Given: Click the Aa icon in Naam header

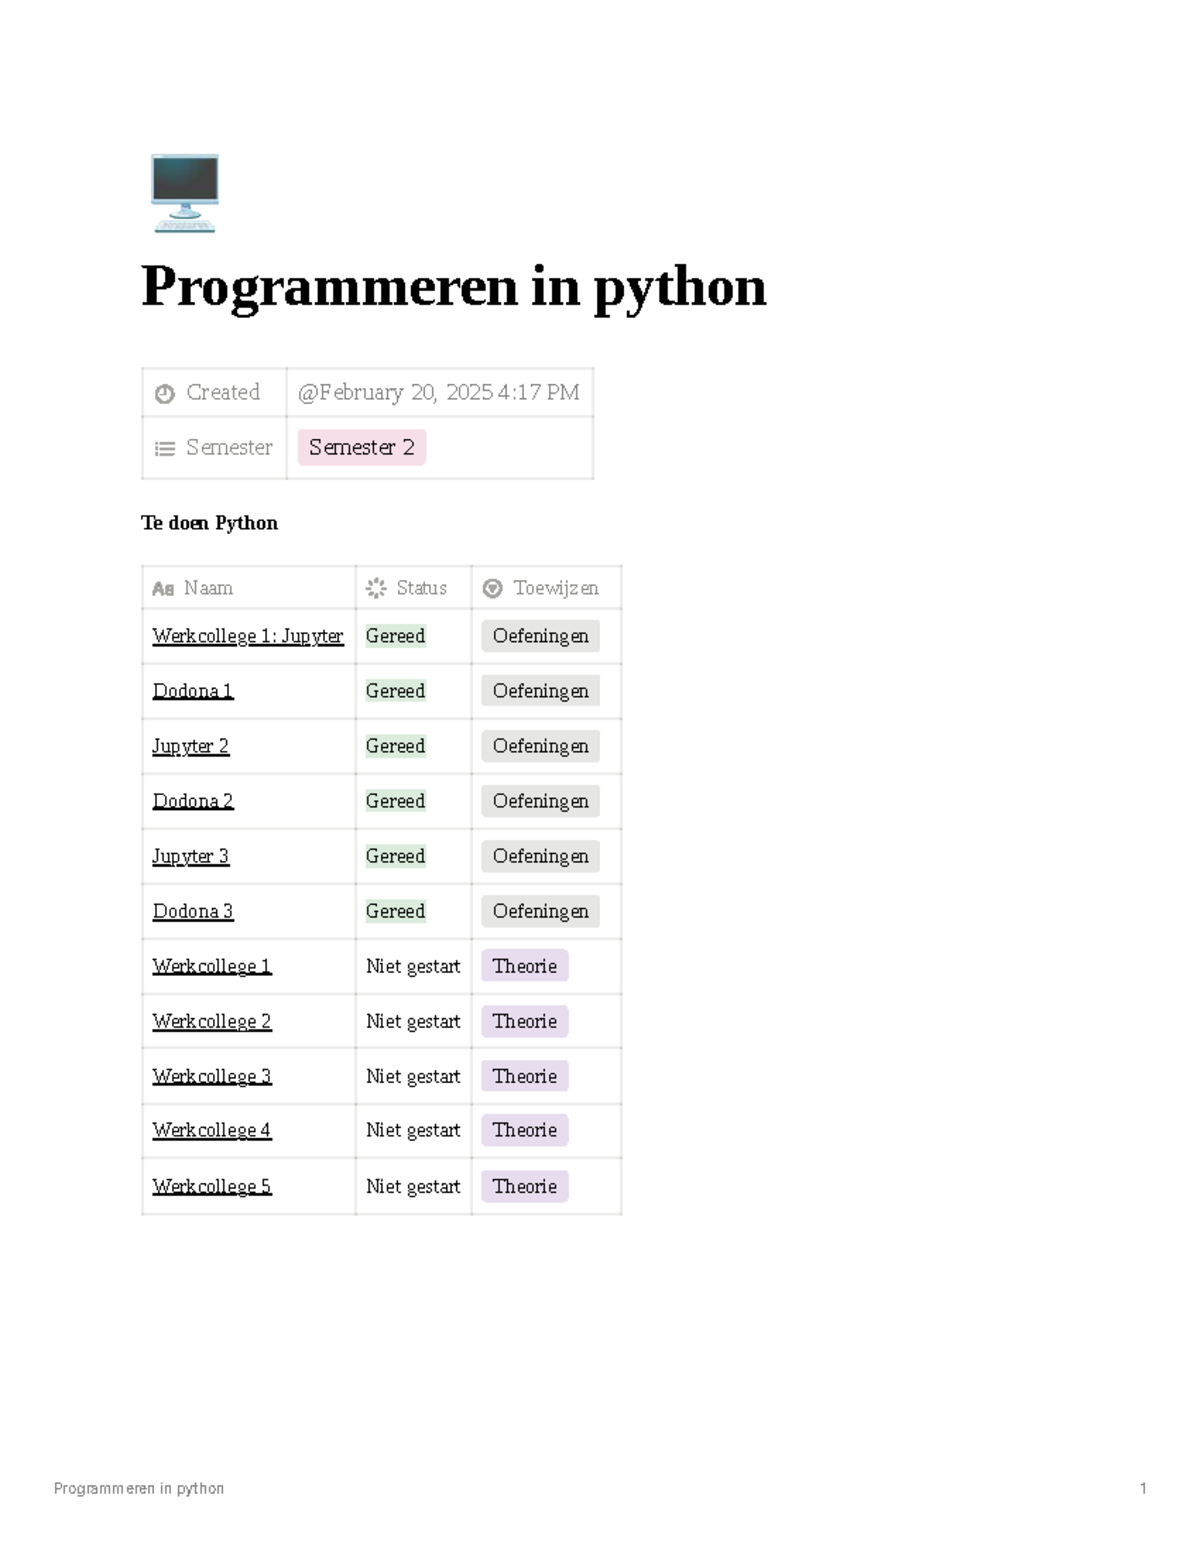Looking at the screenshot, I should [163, 589].
